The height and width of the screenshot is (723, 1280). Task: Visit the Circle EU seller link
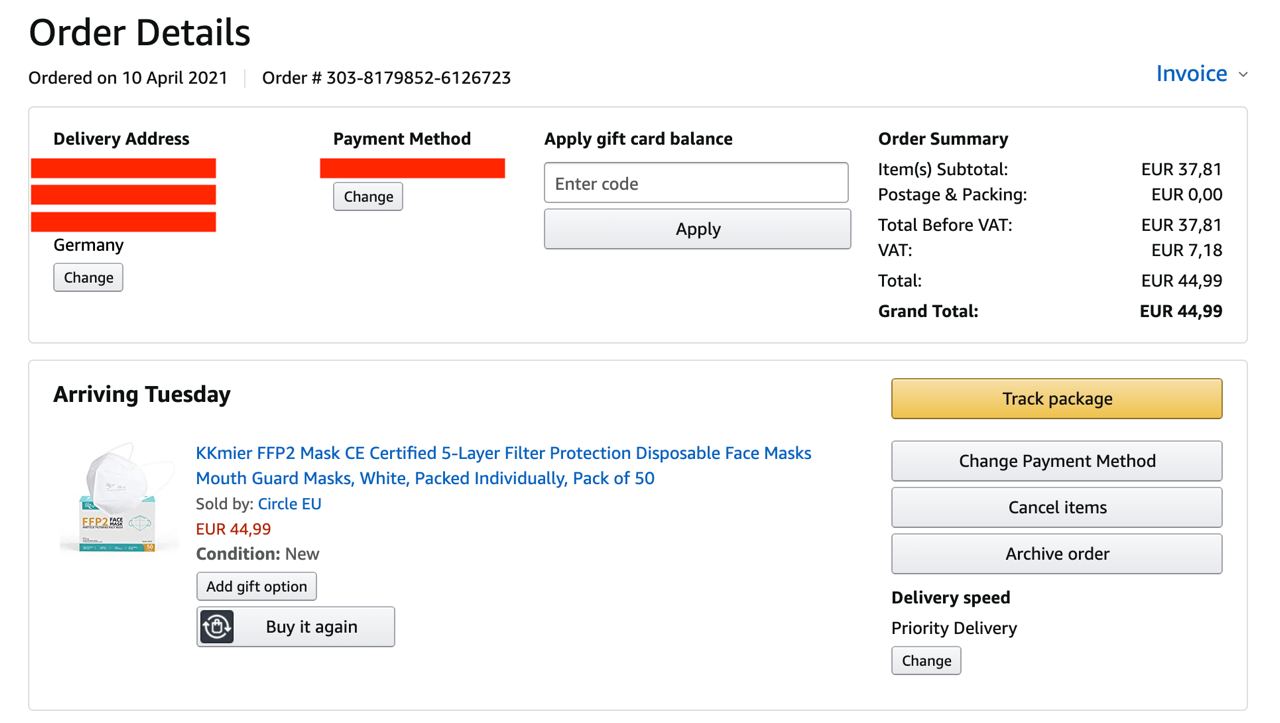click(289, 504)
